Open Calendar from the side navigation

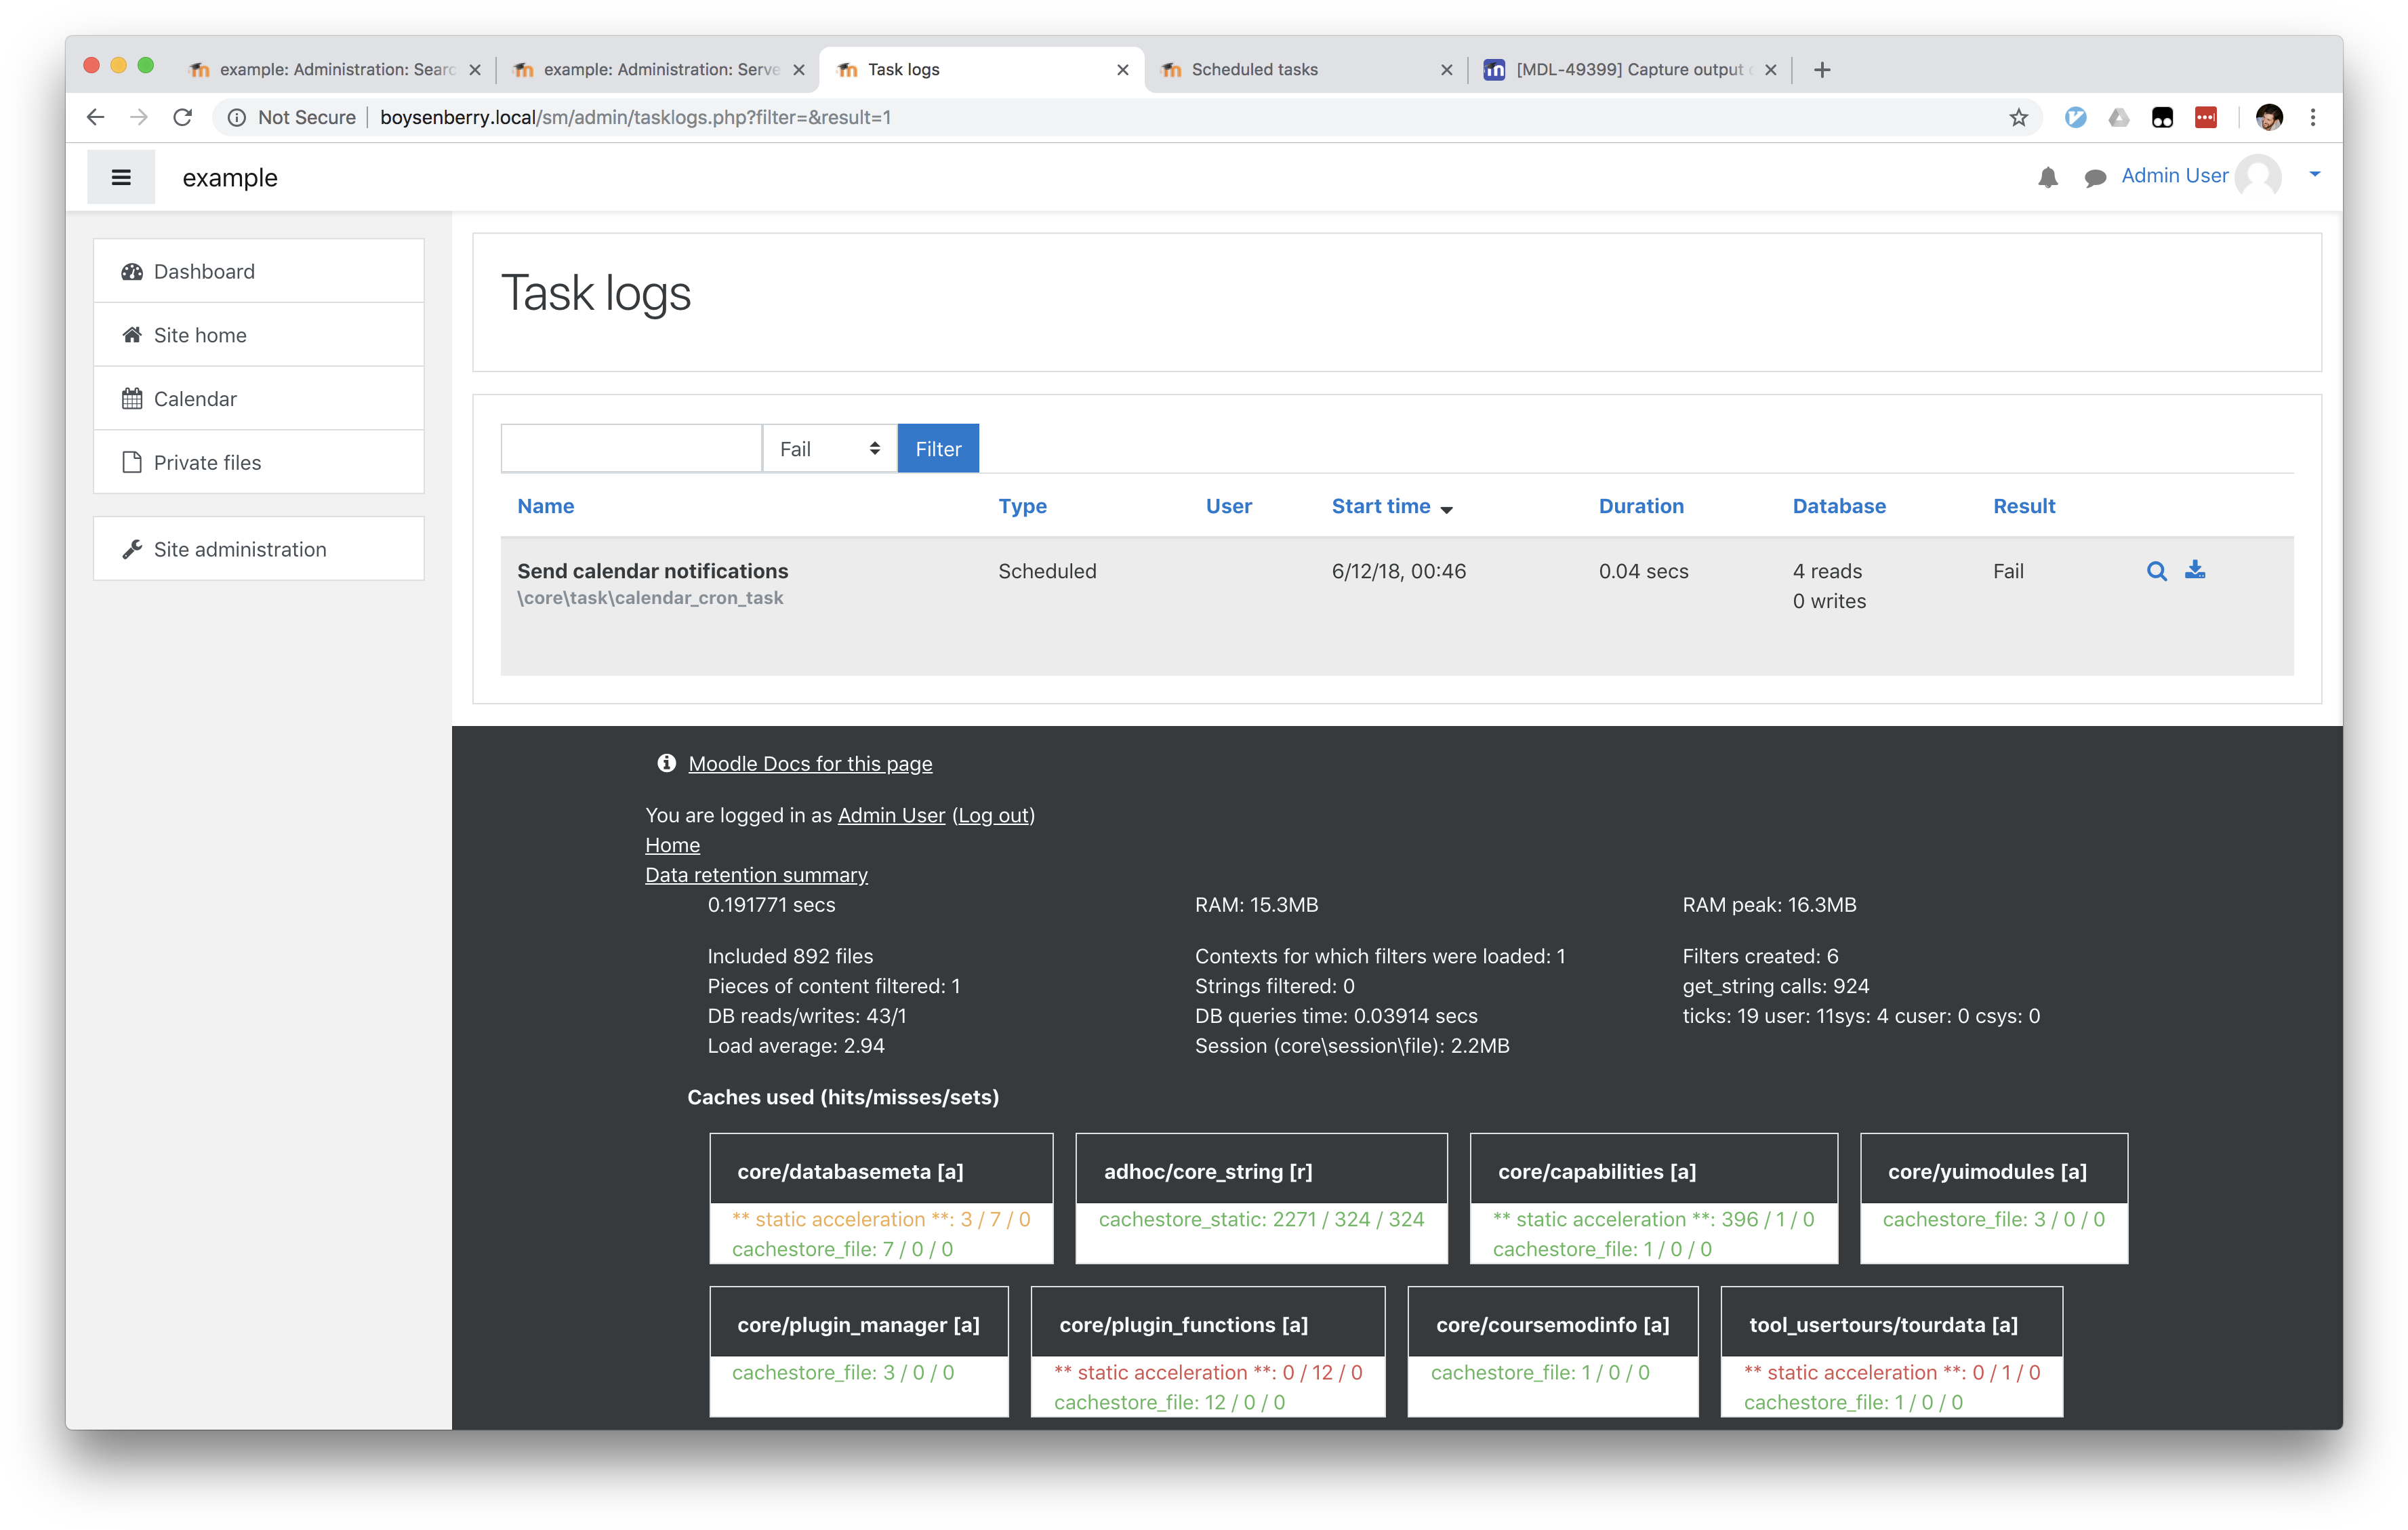pos(195,399)
